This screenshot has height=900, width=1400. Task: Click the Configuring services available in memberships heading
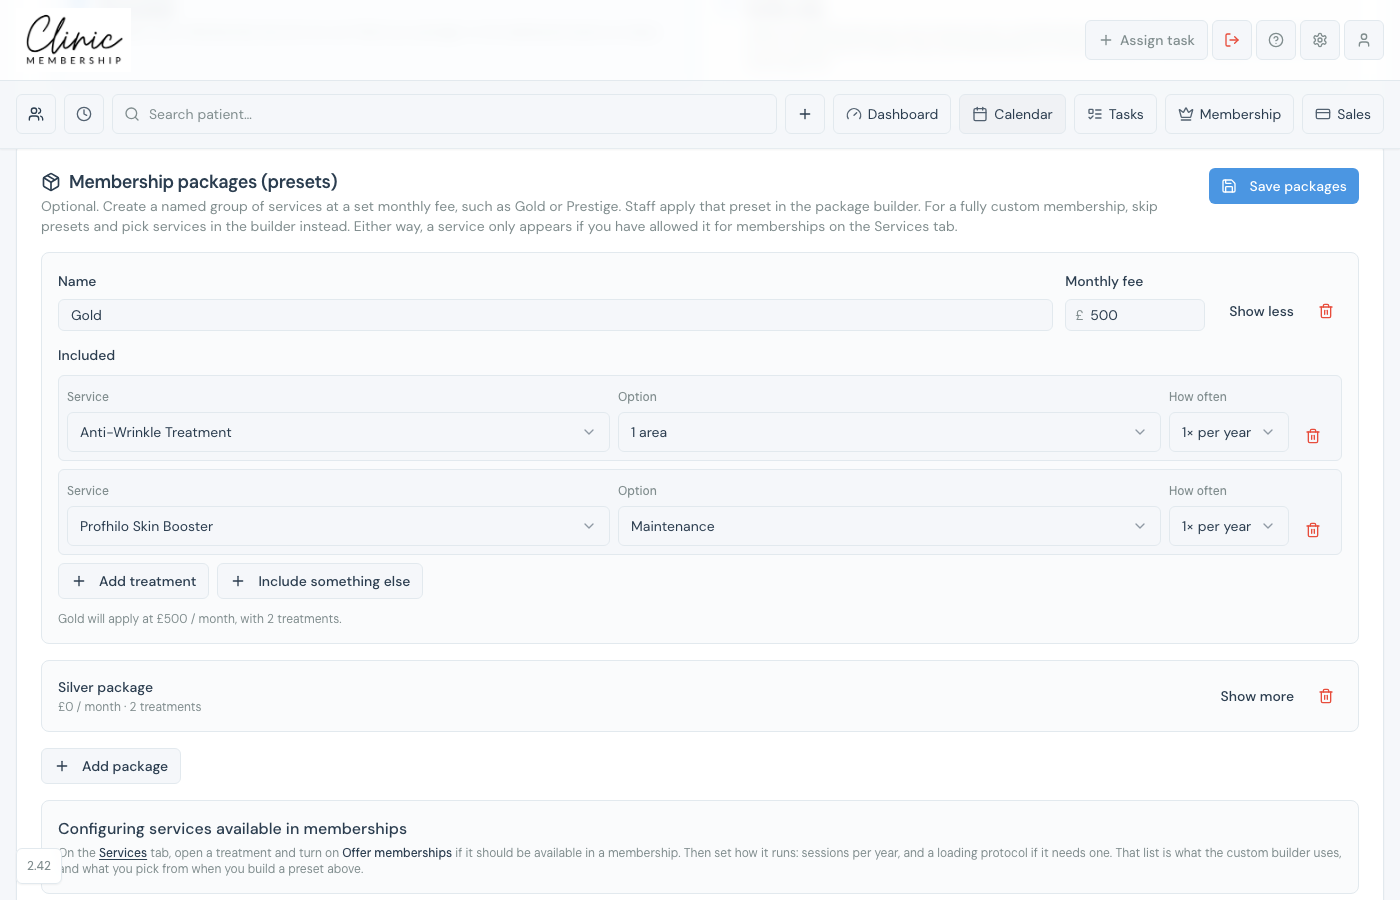[x=232, y=829]
